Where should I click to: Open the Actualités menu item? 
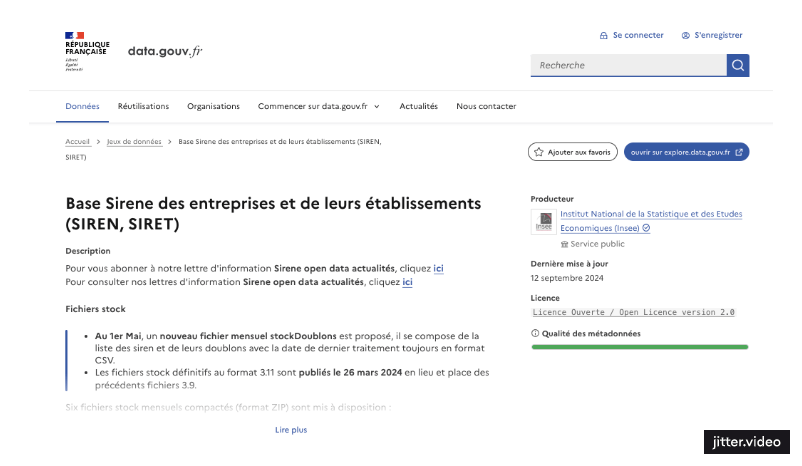(x=418, y=106)
